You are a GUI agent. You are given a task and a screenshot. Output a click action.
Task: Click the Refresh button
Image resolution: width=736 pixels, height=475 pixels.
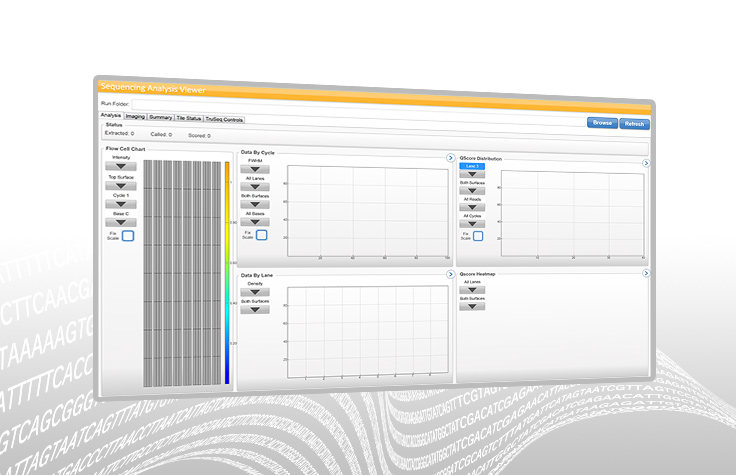(x=634, y=124)
